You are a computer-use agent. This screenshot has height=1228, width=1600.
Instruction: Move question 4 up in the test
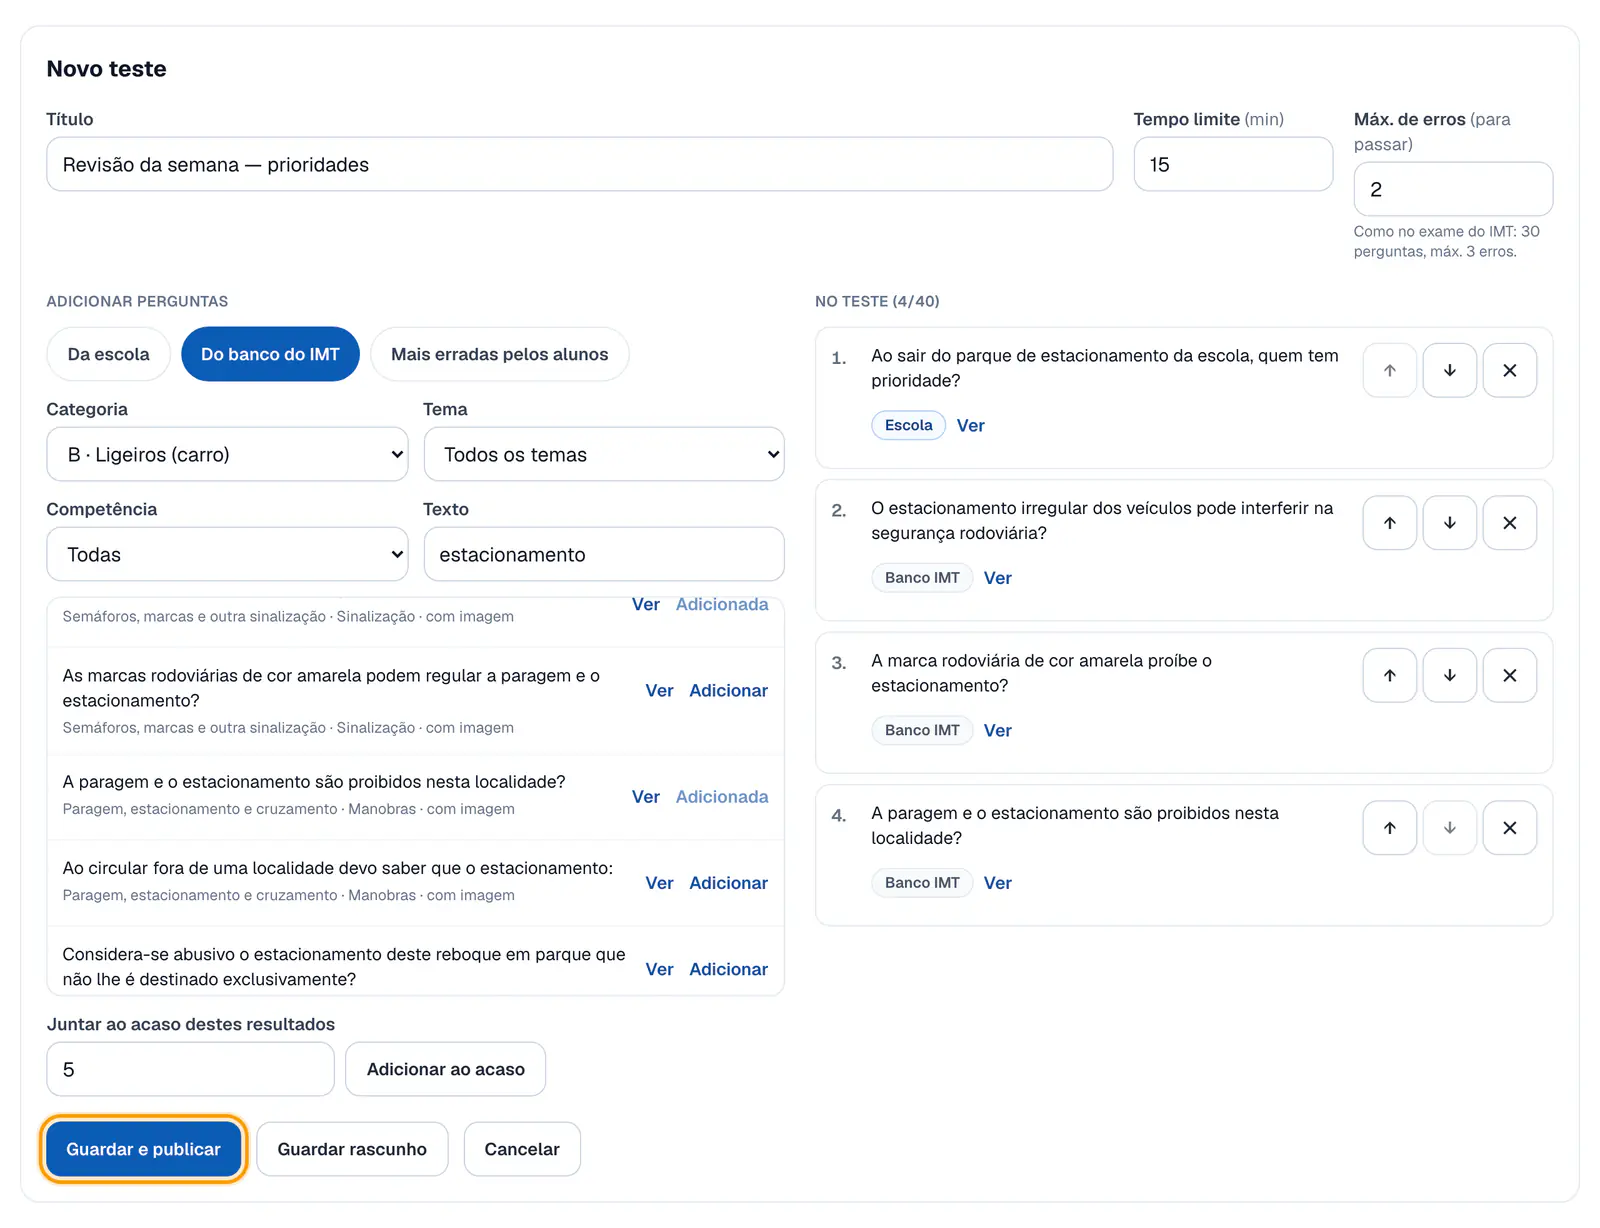(x=1390, y=828)
